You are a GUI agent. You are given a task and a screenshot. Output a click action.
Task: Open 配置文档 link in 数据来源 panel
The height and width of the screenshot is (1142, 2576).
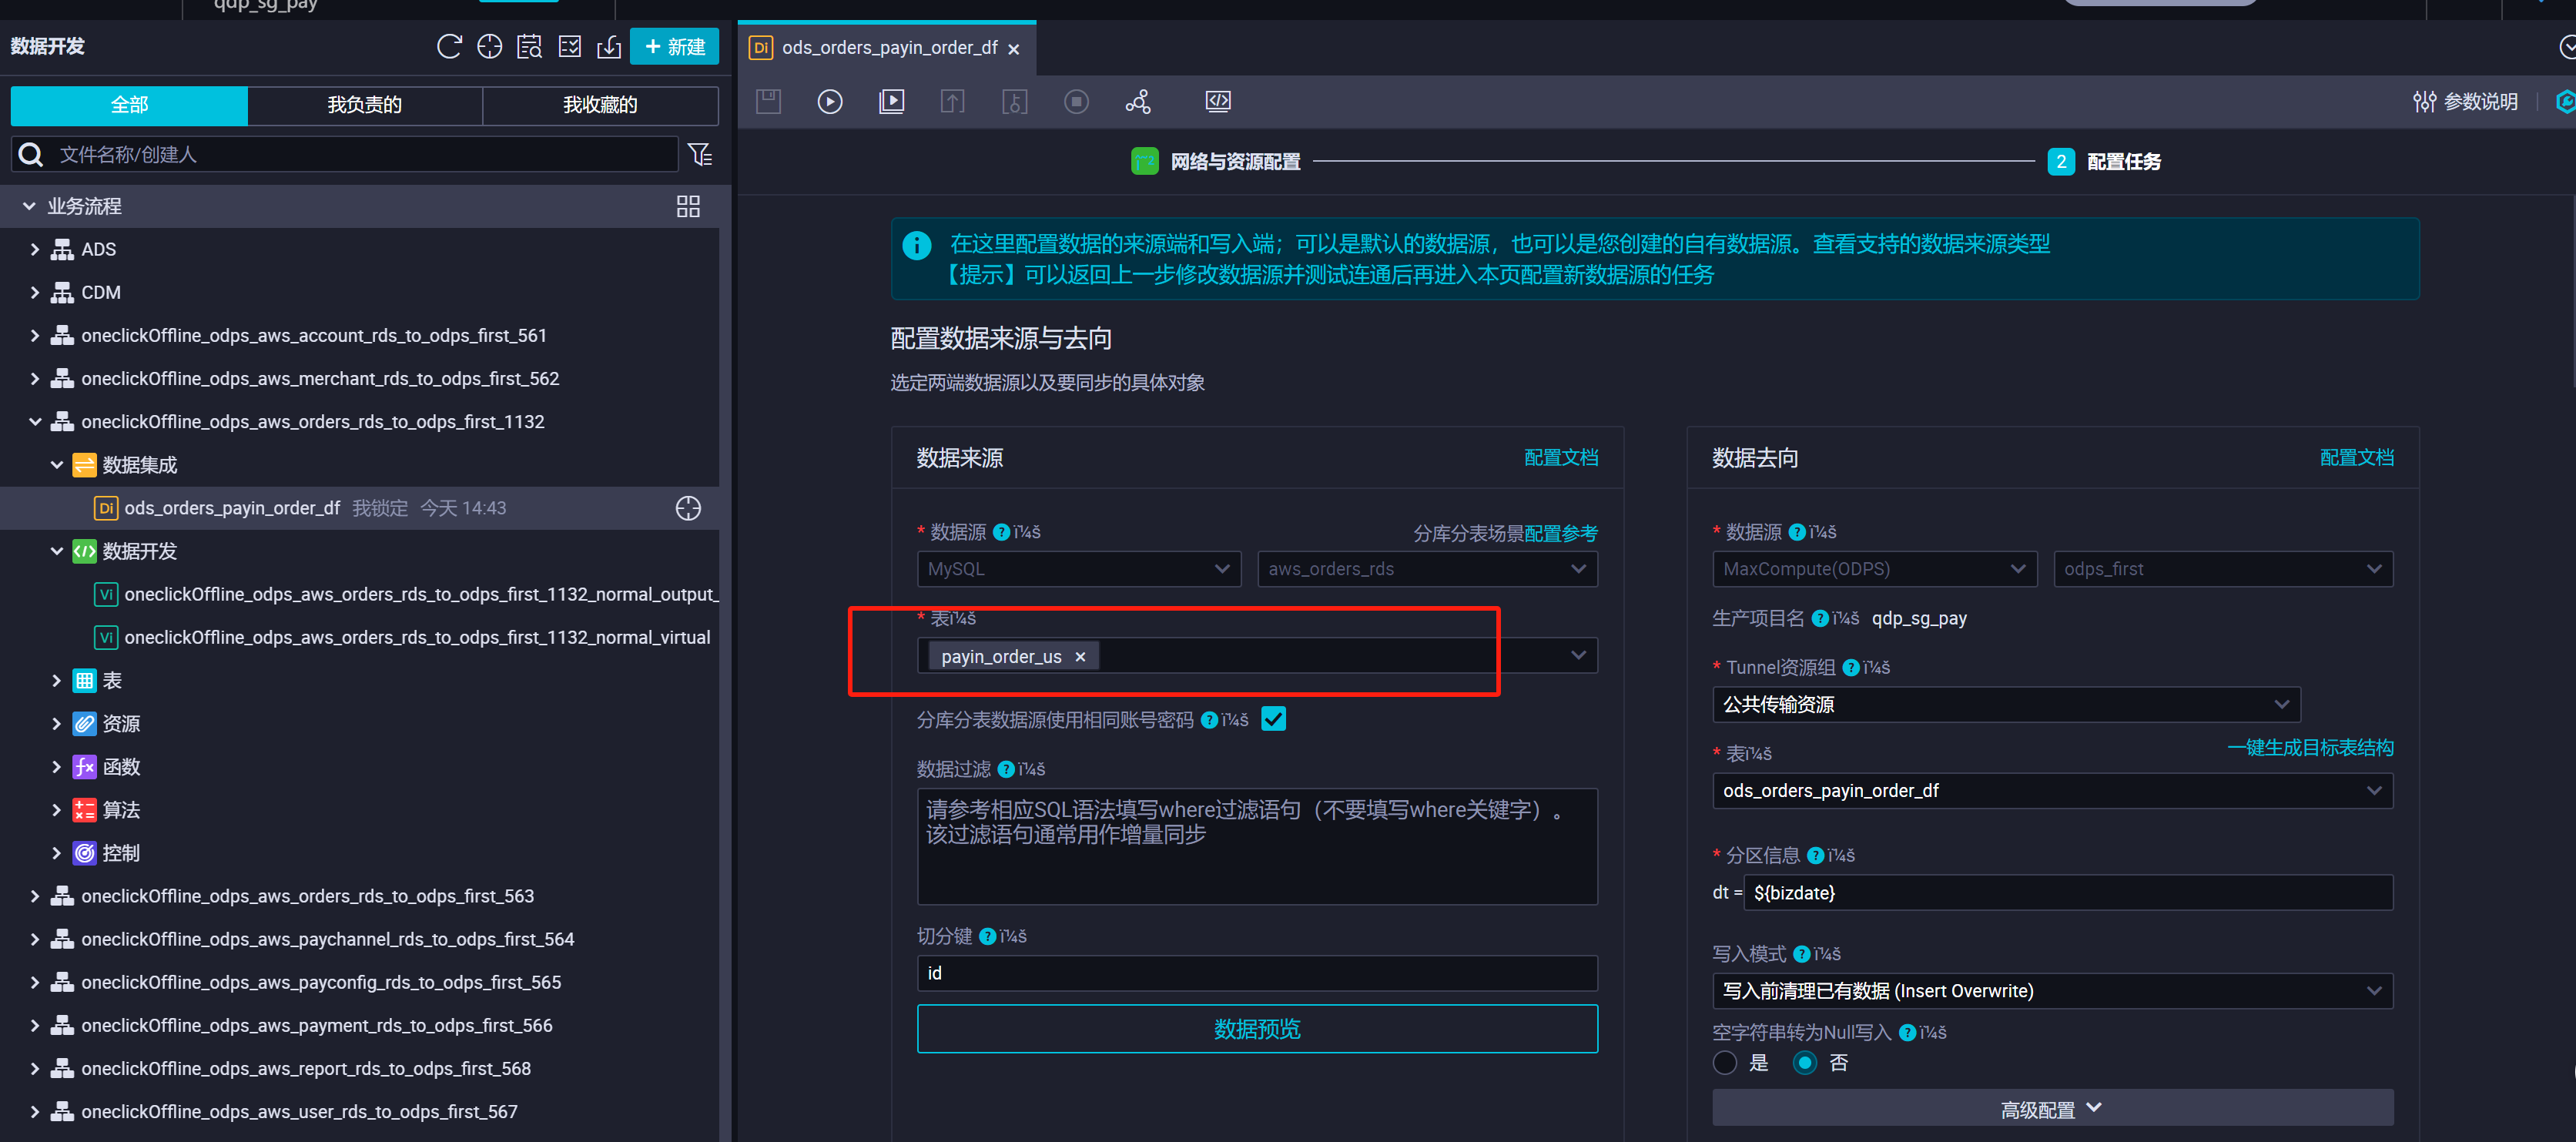click(x=1560, y=458)
